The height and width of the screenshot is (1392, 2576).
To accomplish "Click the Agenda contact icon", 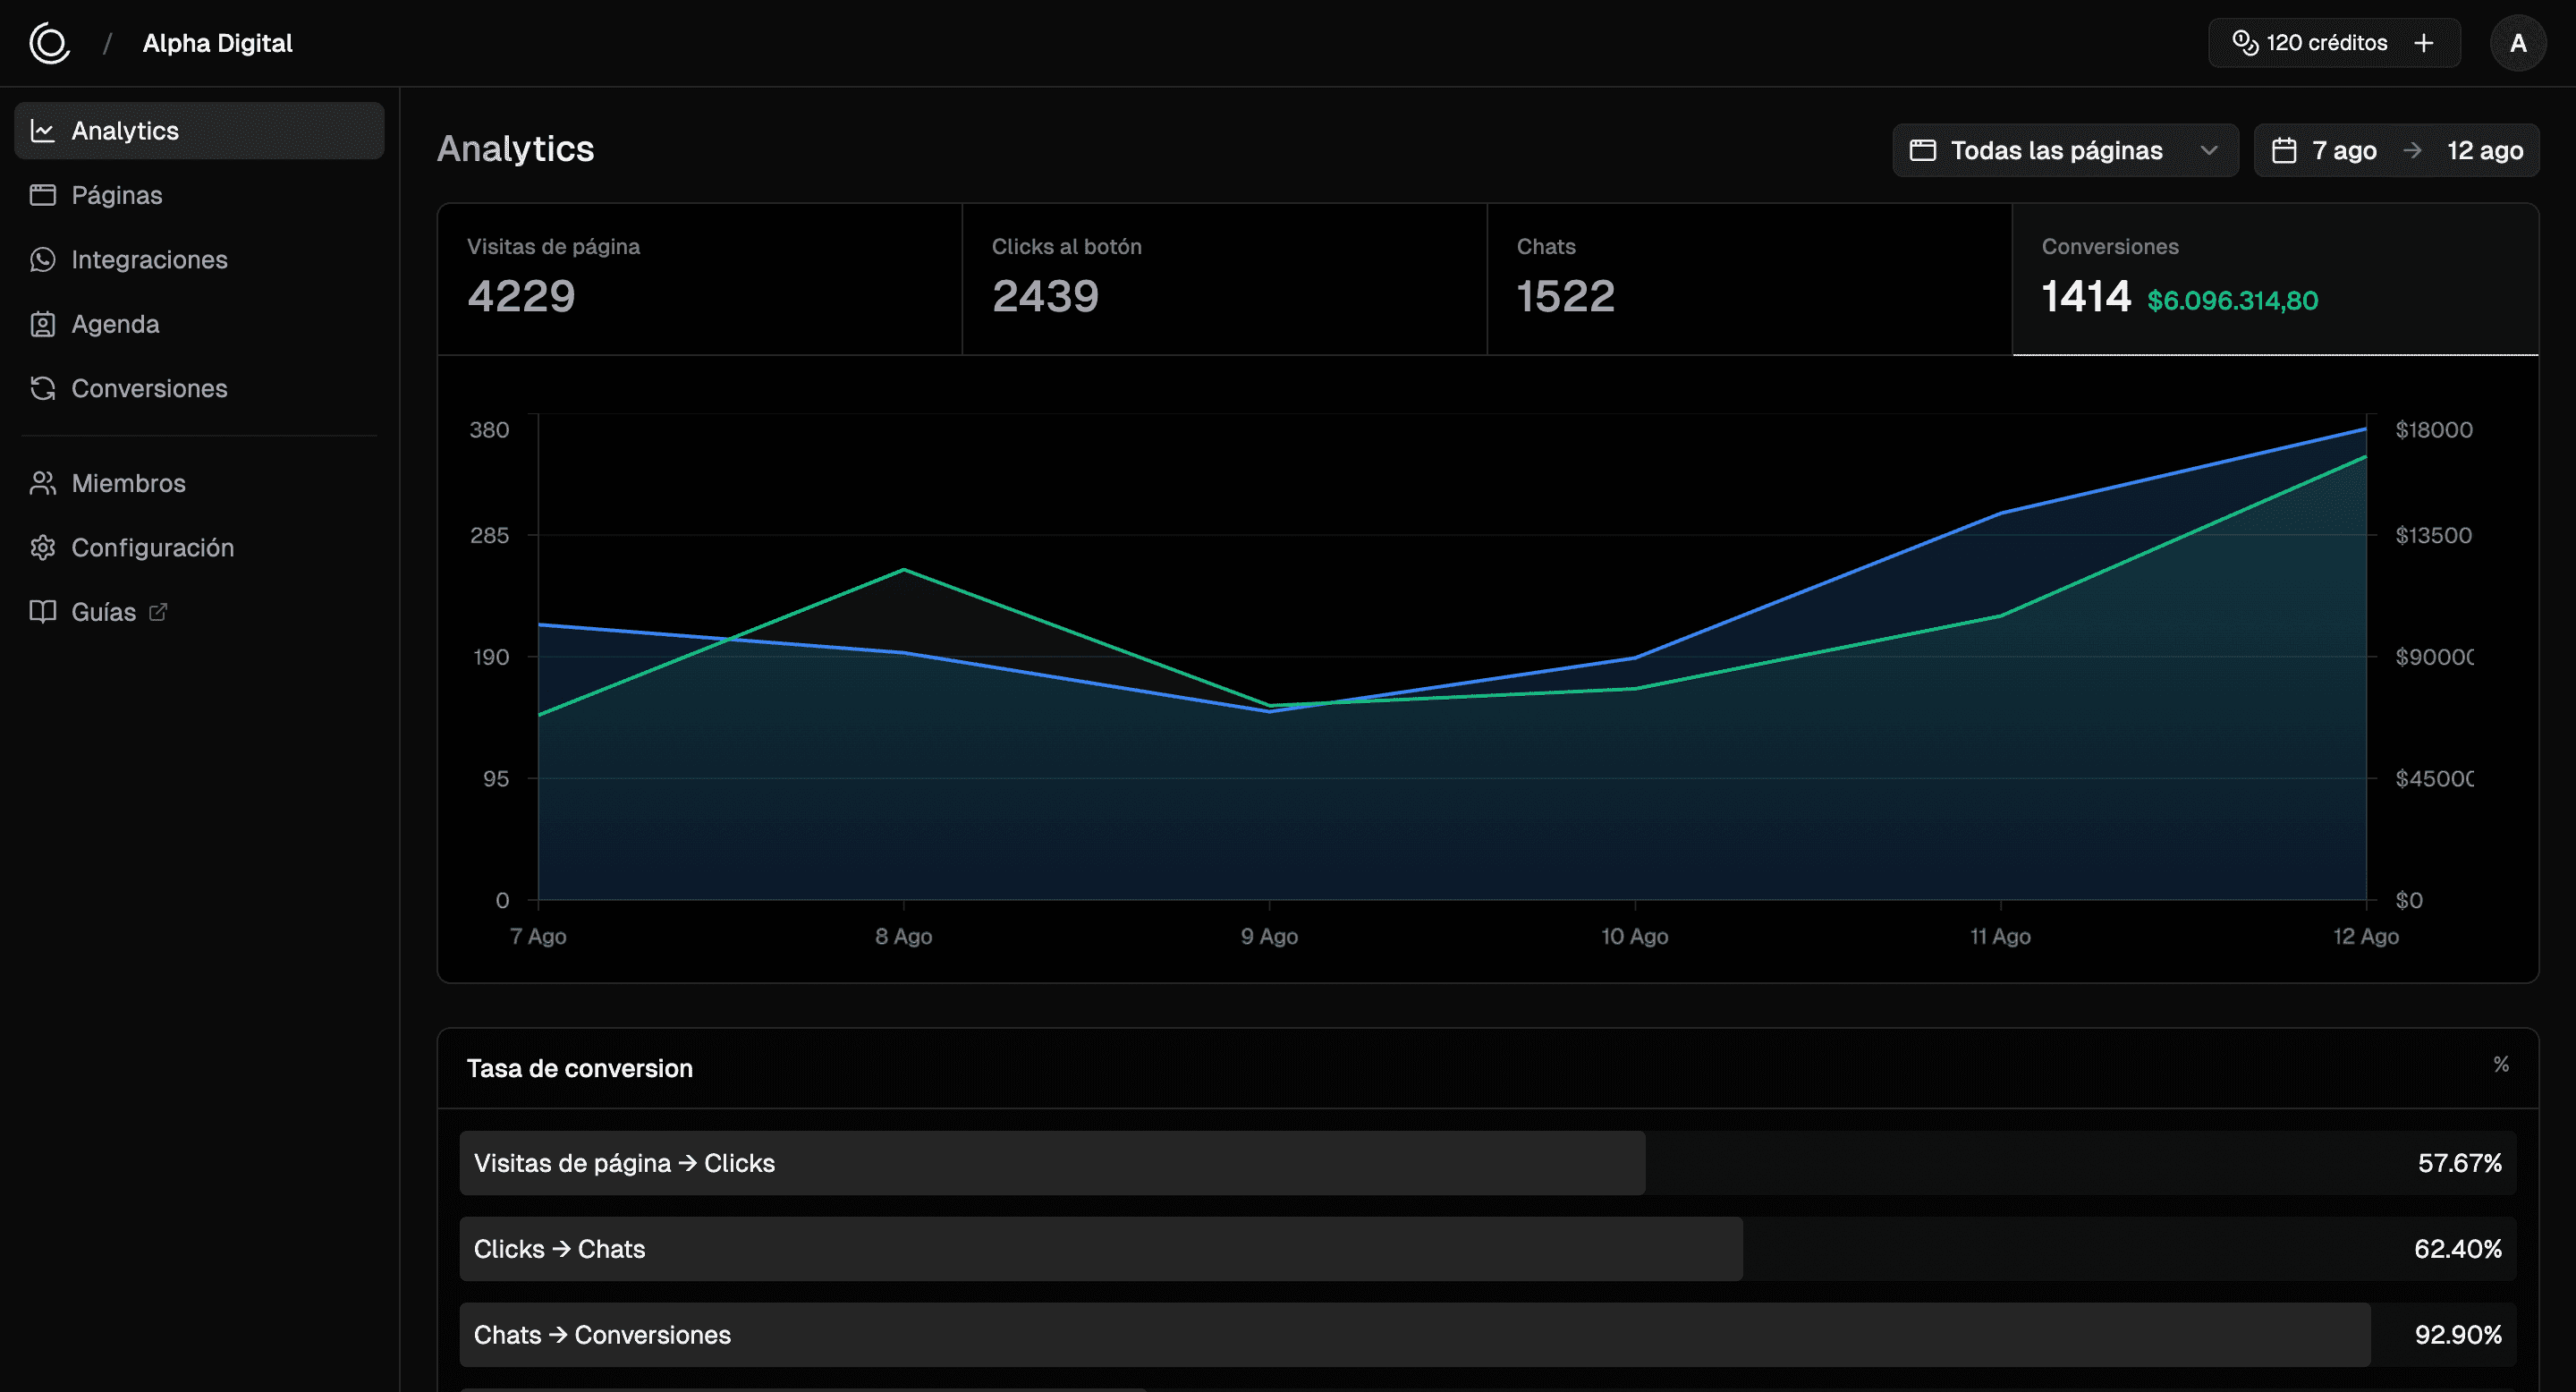I will 42,324.
